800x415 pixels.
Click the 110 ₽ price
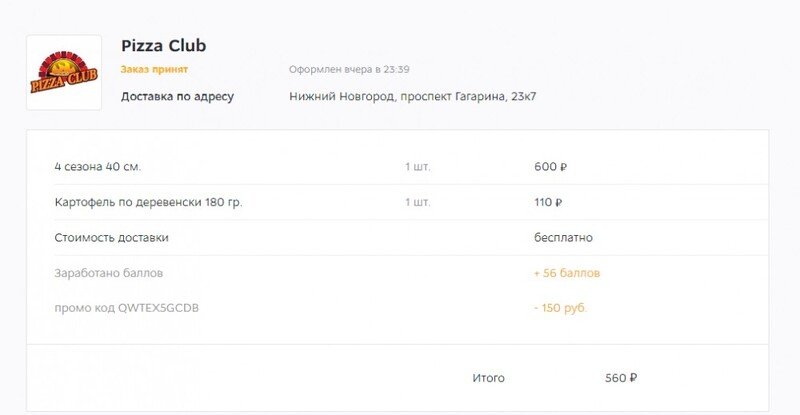click(x=548, y=202)
